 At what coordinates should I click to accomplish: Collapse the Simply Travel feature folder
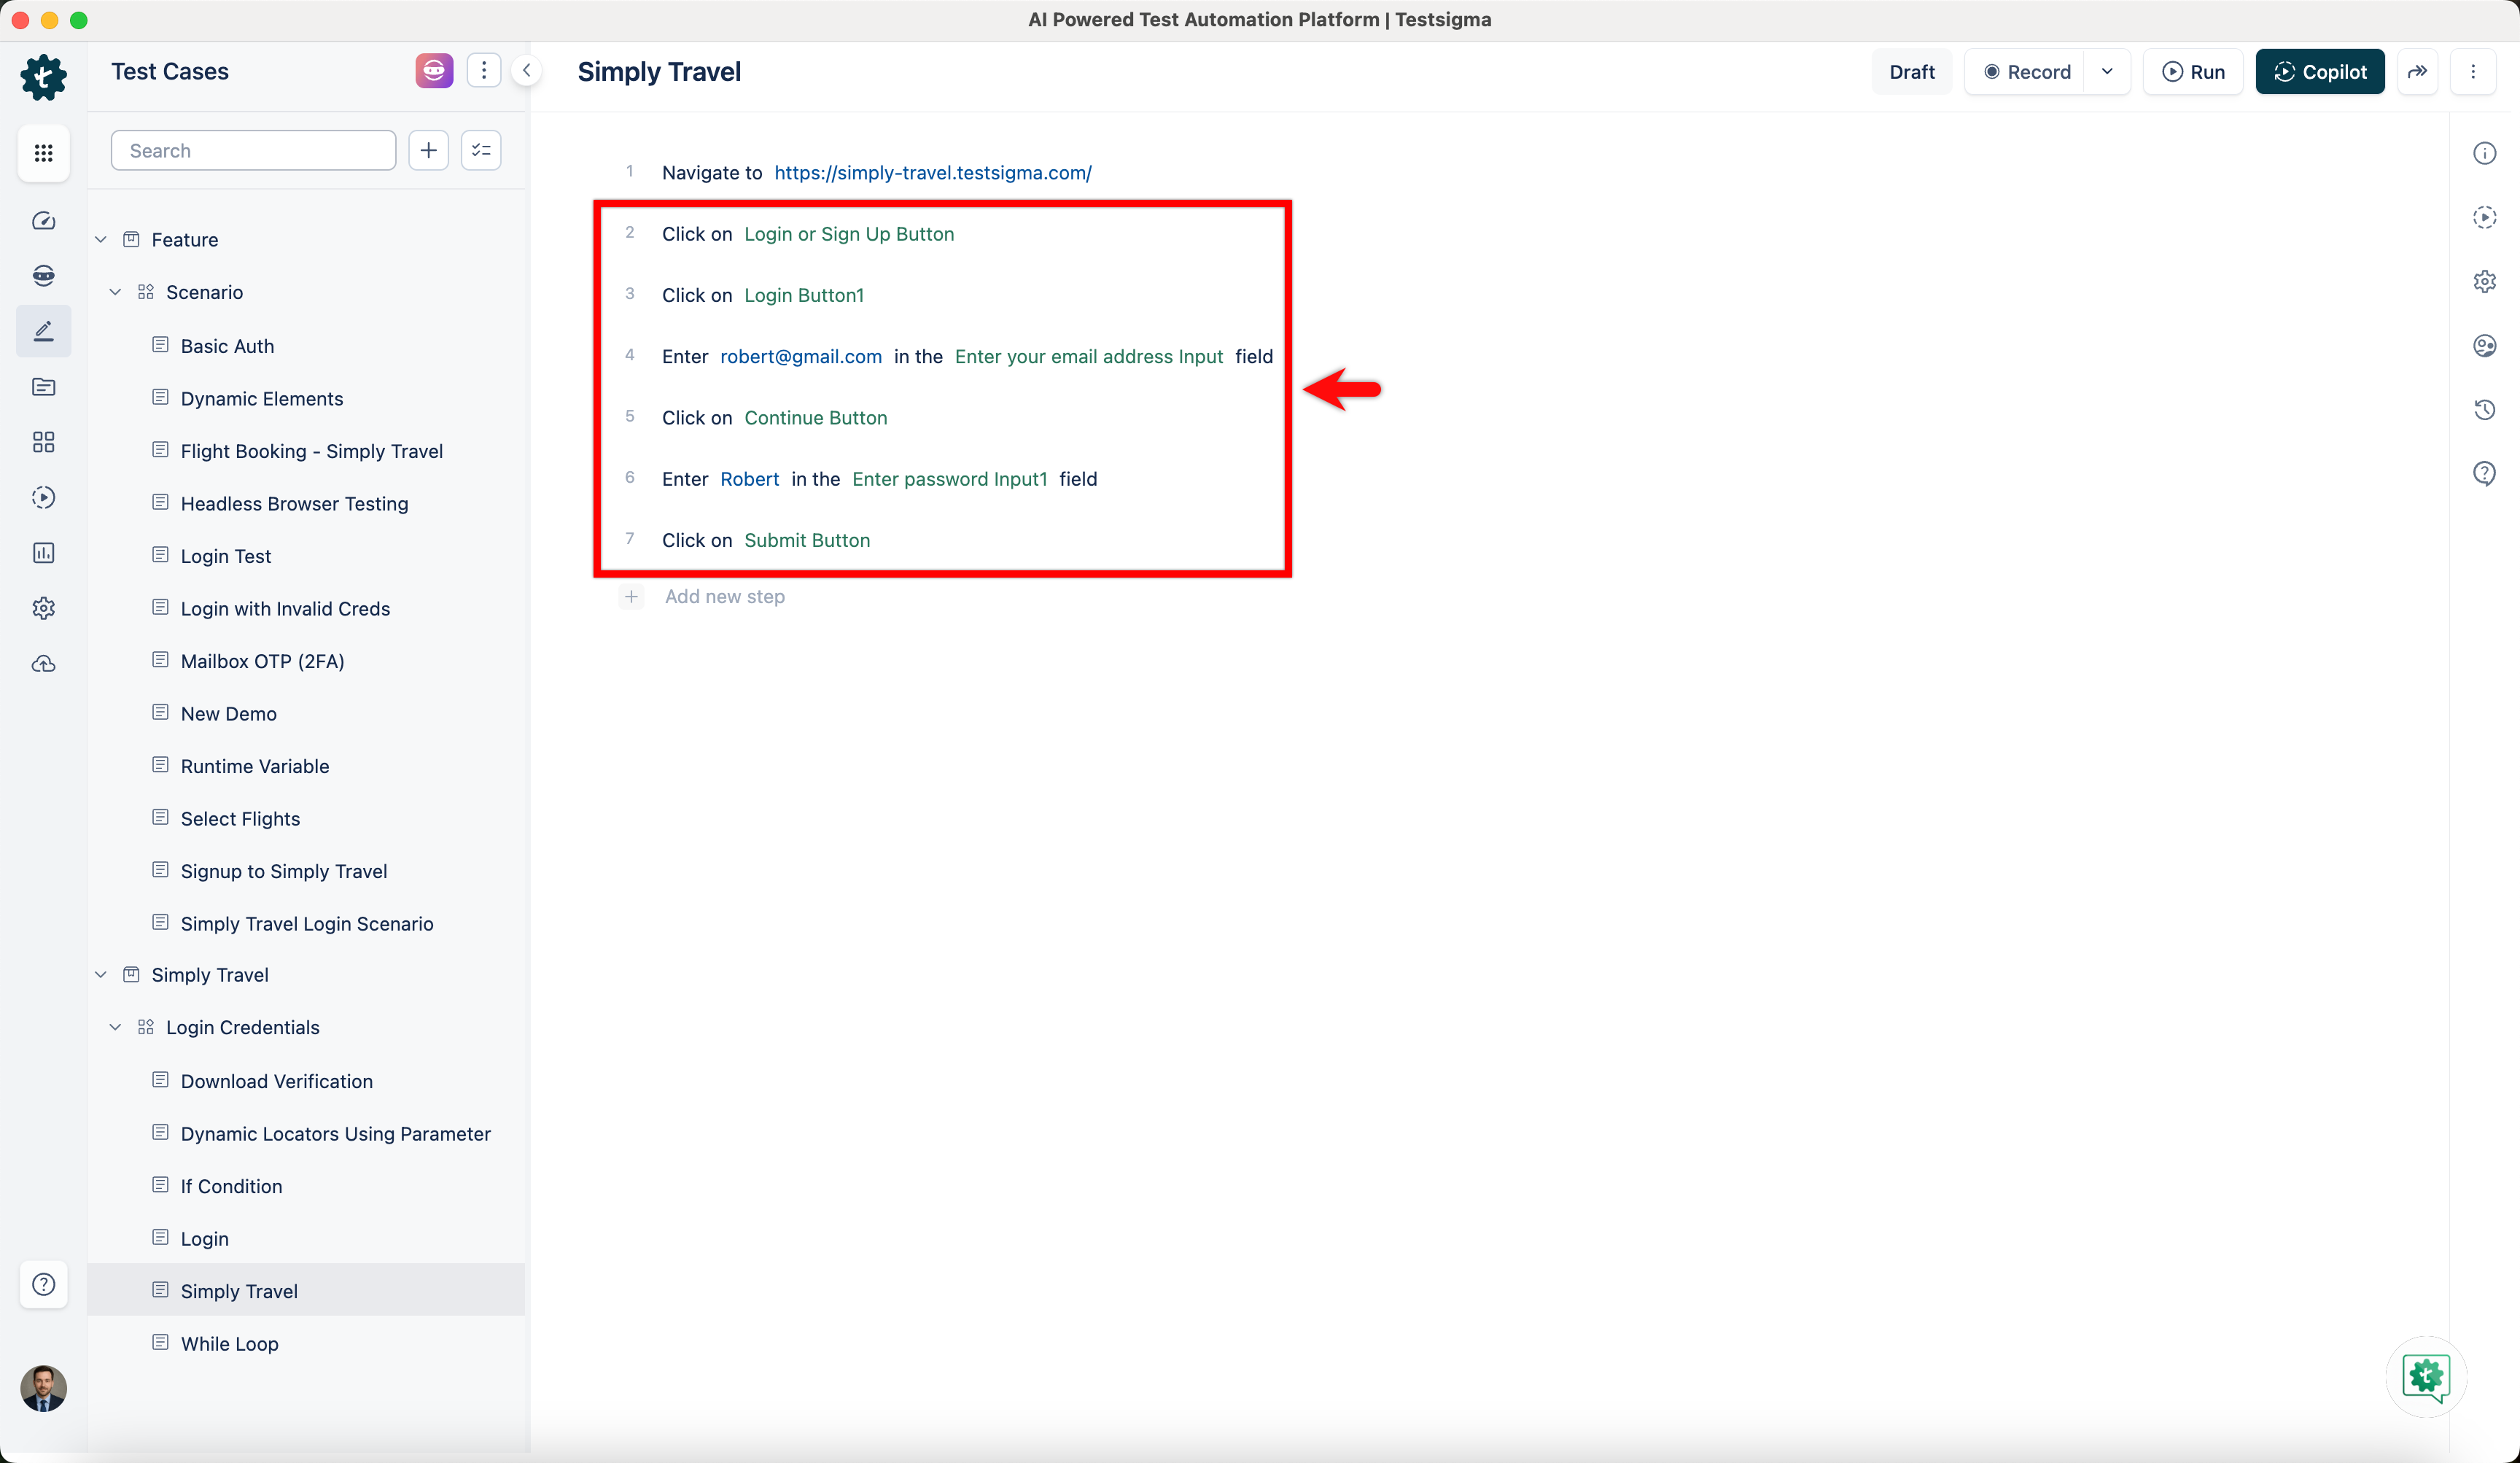click(101, 975)
